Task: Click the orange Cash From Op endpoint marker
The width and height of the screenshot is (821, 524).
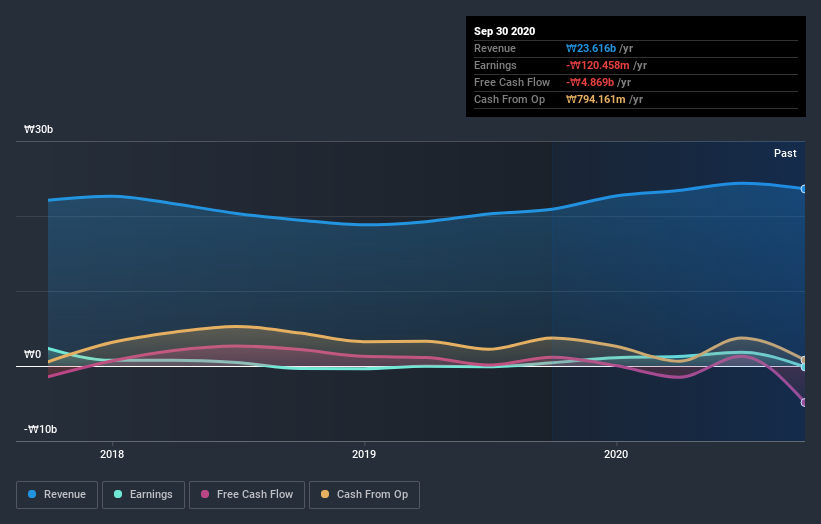Action: pyautogui.click(x=804, y=360)
